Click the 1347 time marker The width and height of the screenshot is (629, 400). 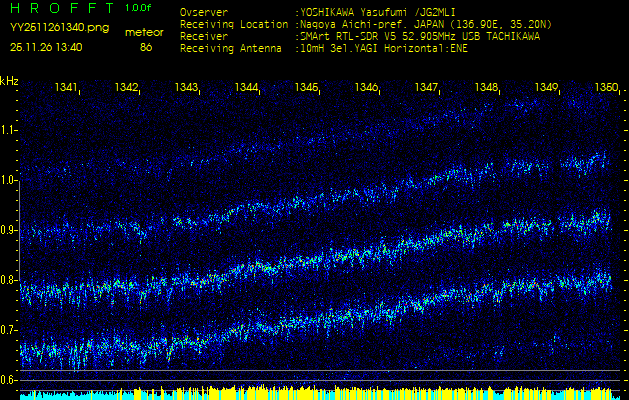click(426, 88)
